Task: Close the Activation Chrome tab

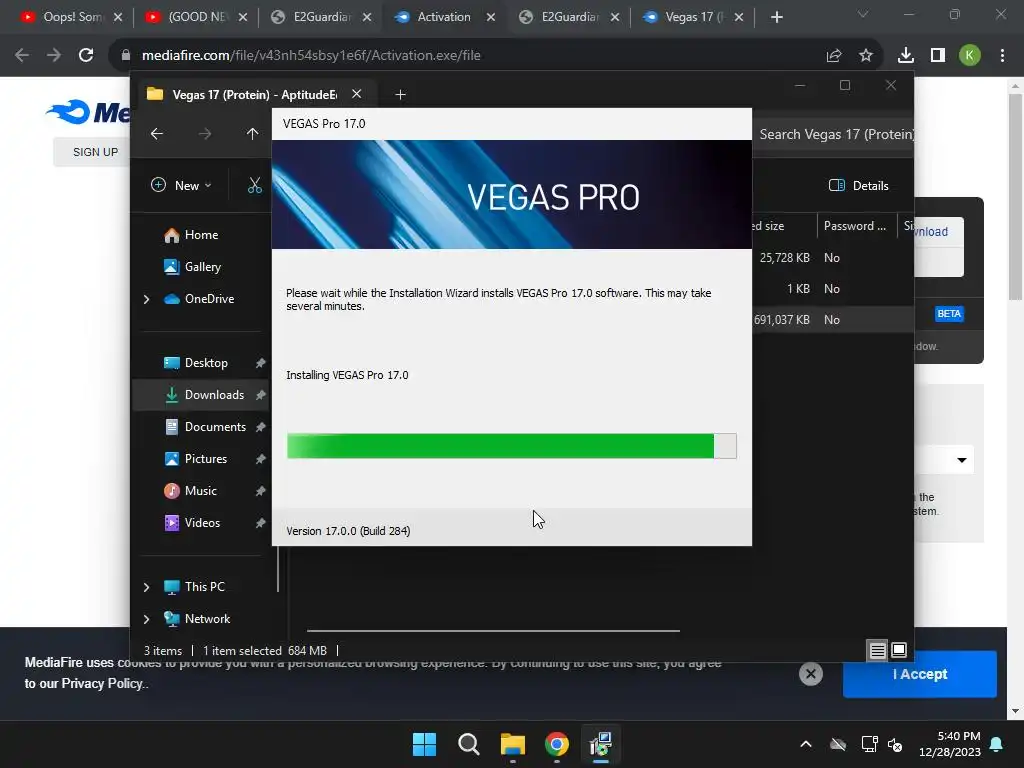Action: point(490,18)
